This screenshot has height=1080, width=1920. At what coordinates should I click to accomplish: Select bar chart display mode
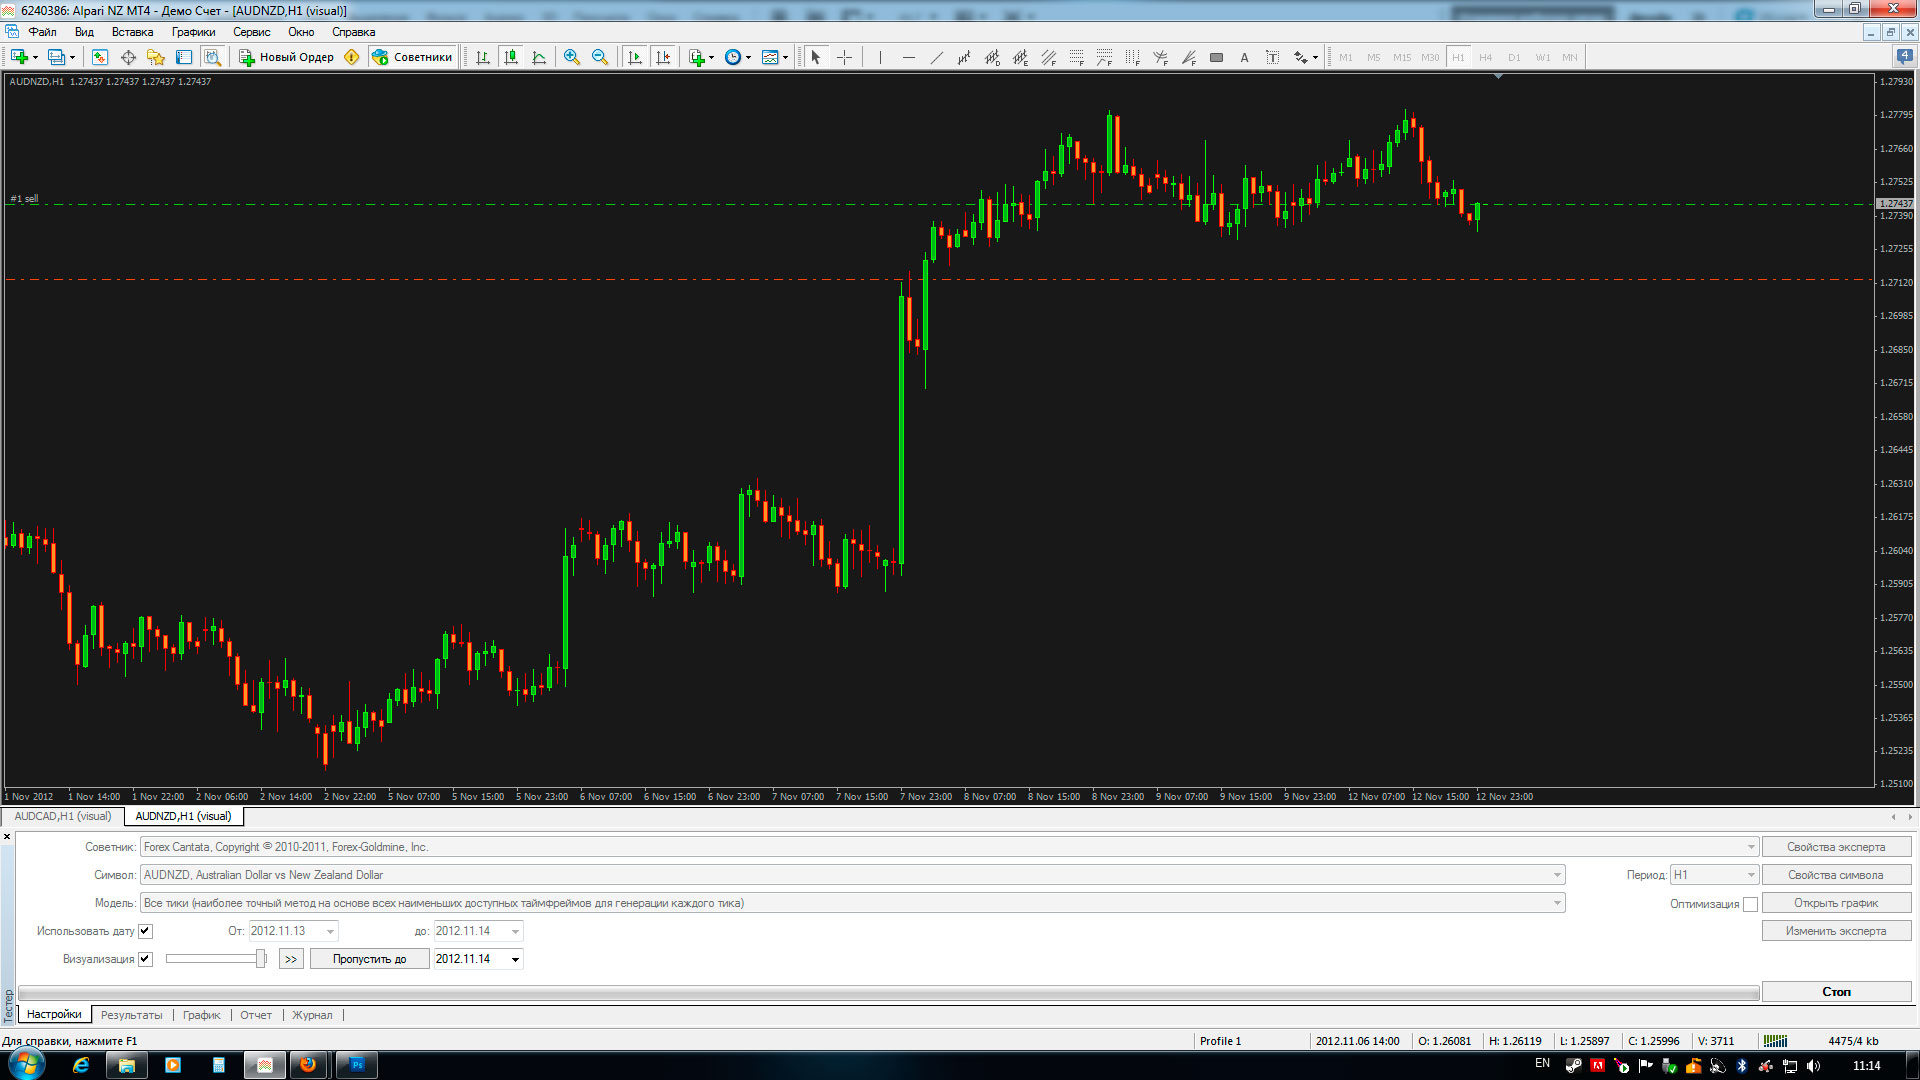pos(483,57)
